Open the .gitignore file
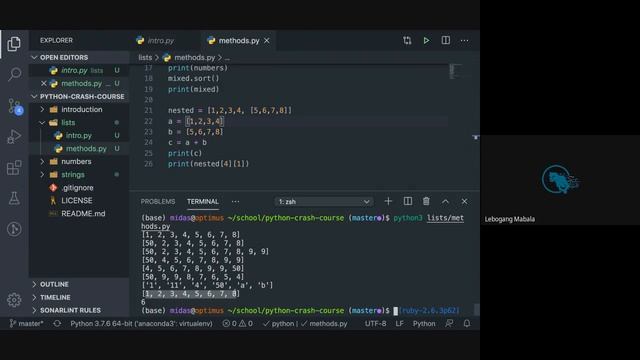640x360 pixels. click(x=79, y=188)
